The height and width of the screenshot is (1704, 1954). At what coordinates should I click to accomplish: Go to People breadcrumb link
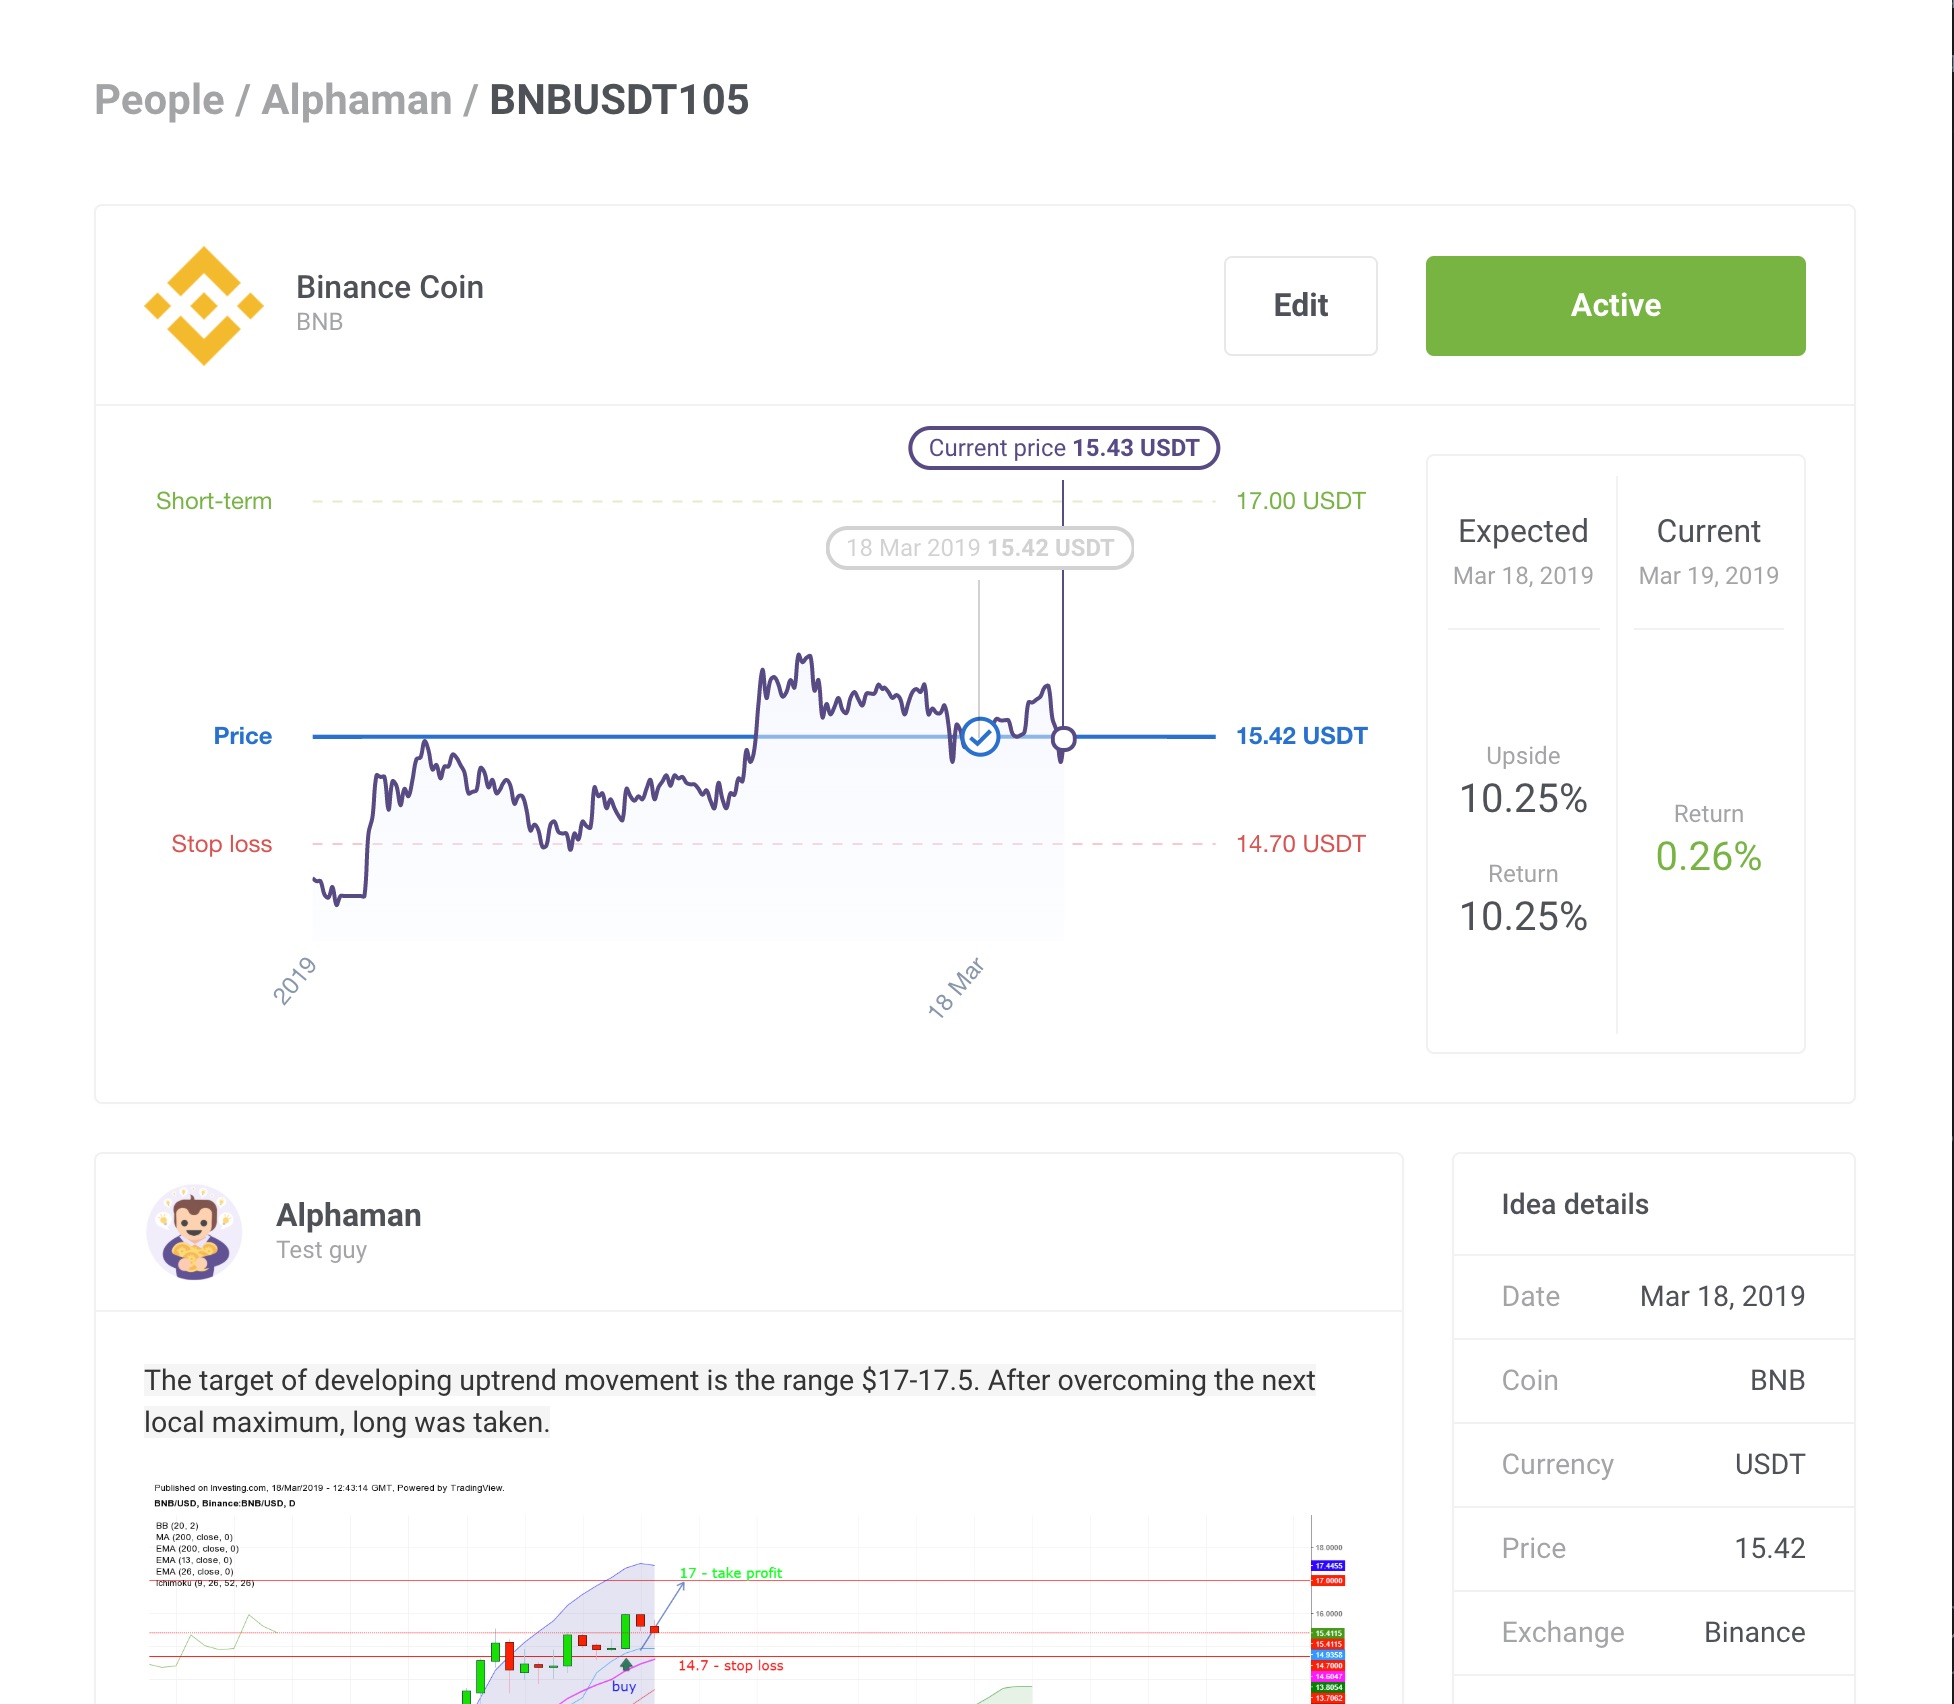(159, 100)
